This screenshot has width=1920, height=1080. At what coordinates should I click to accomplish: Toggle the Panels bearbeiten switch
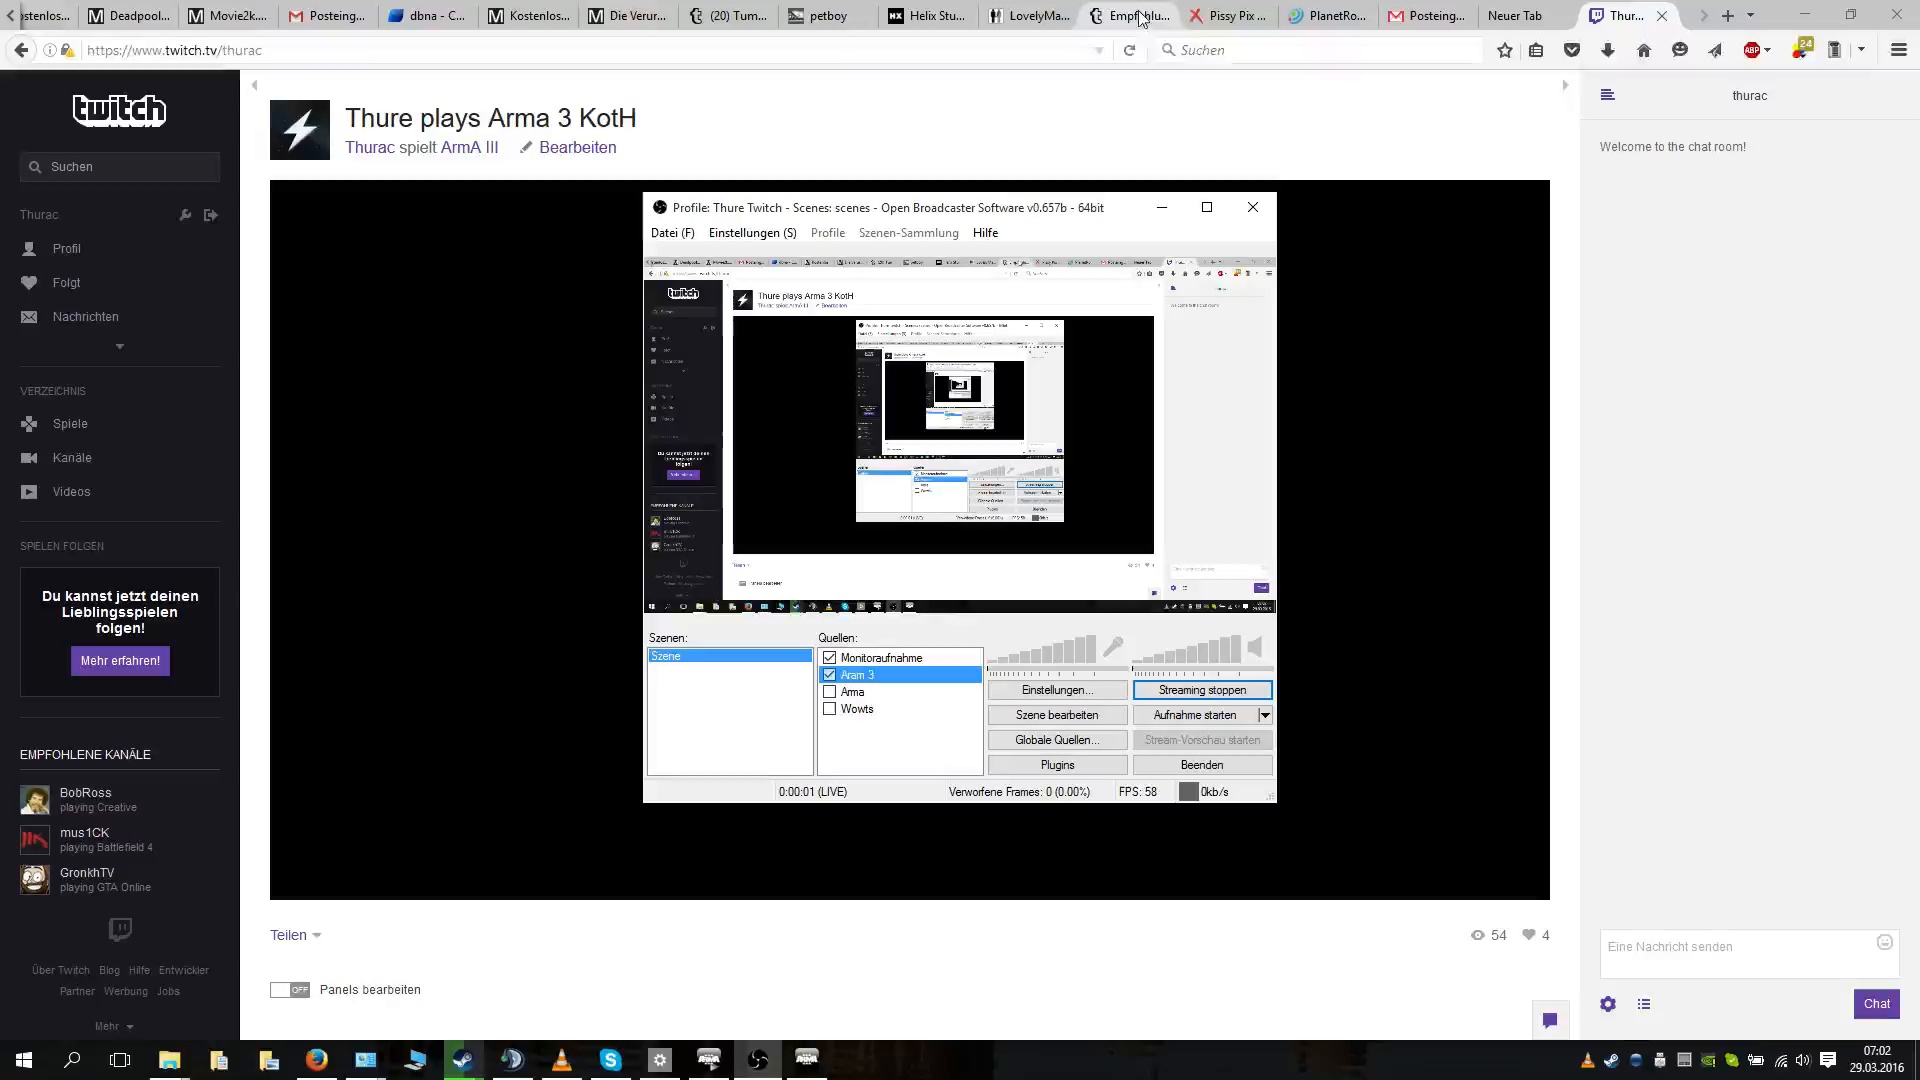point(290,990)
